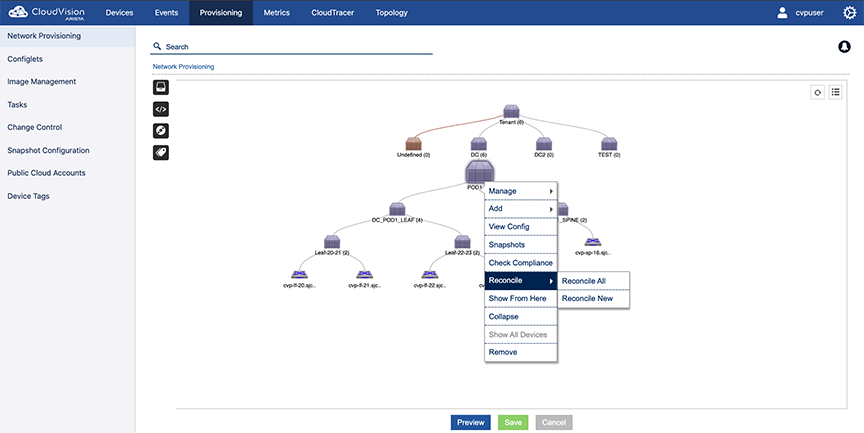Open the settings gear icon
This screenshot has height=433, width=864.
850,13
